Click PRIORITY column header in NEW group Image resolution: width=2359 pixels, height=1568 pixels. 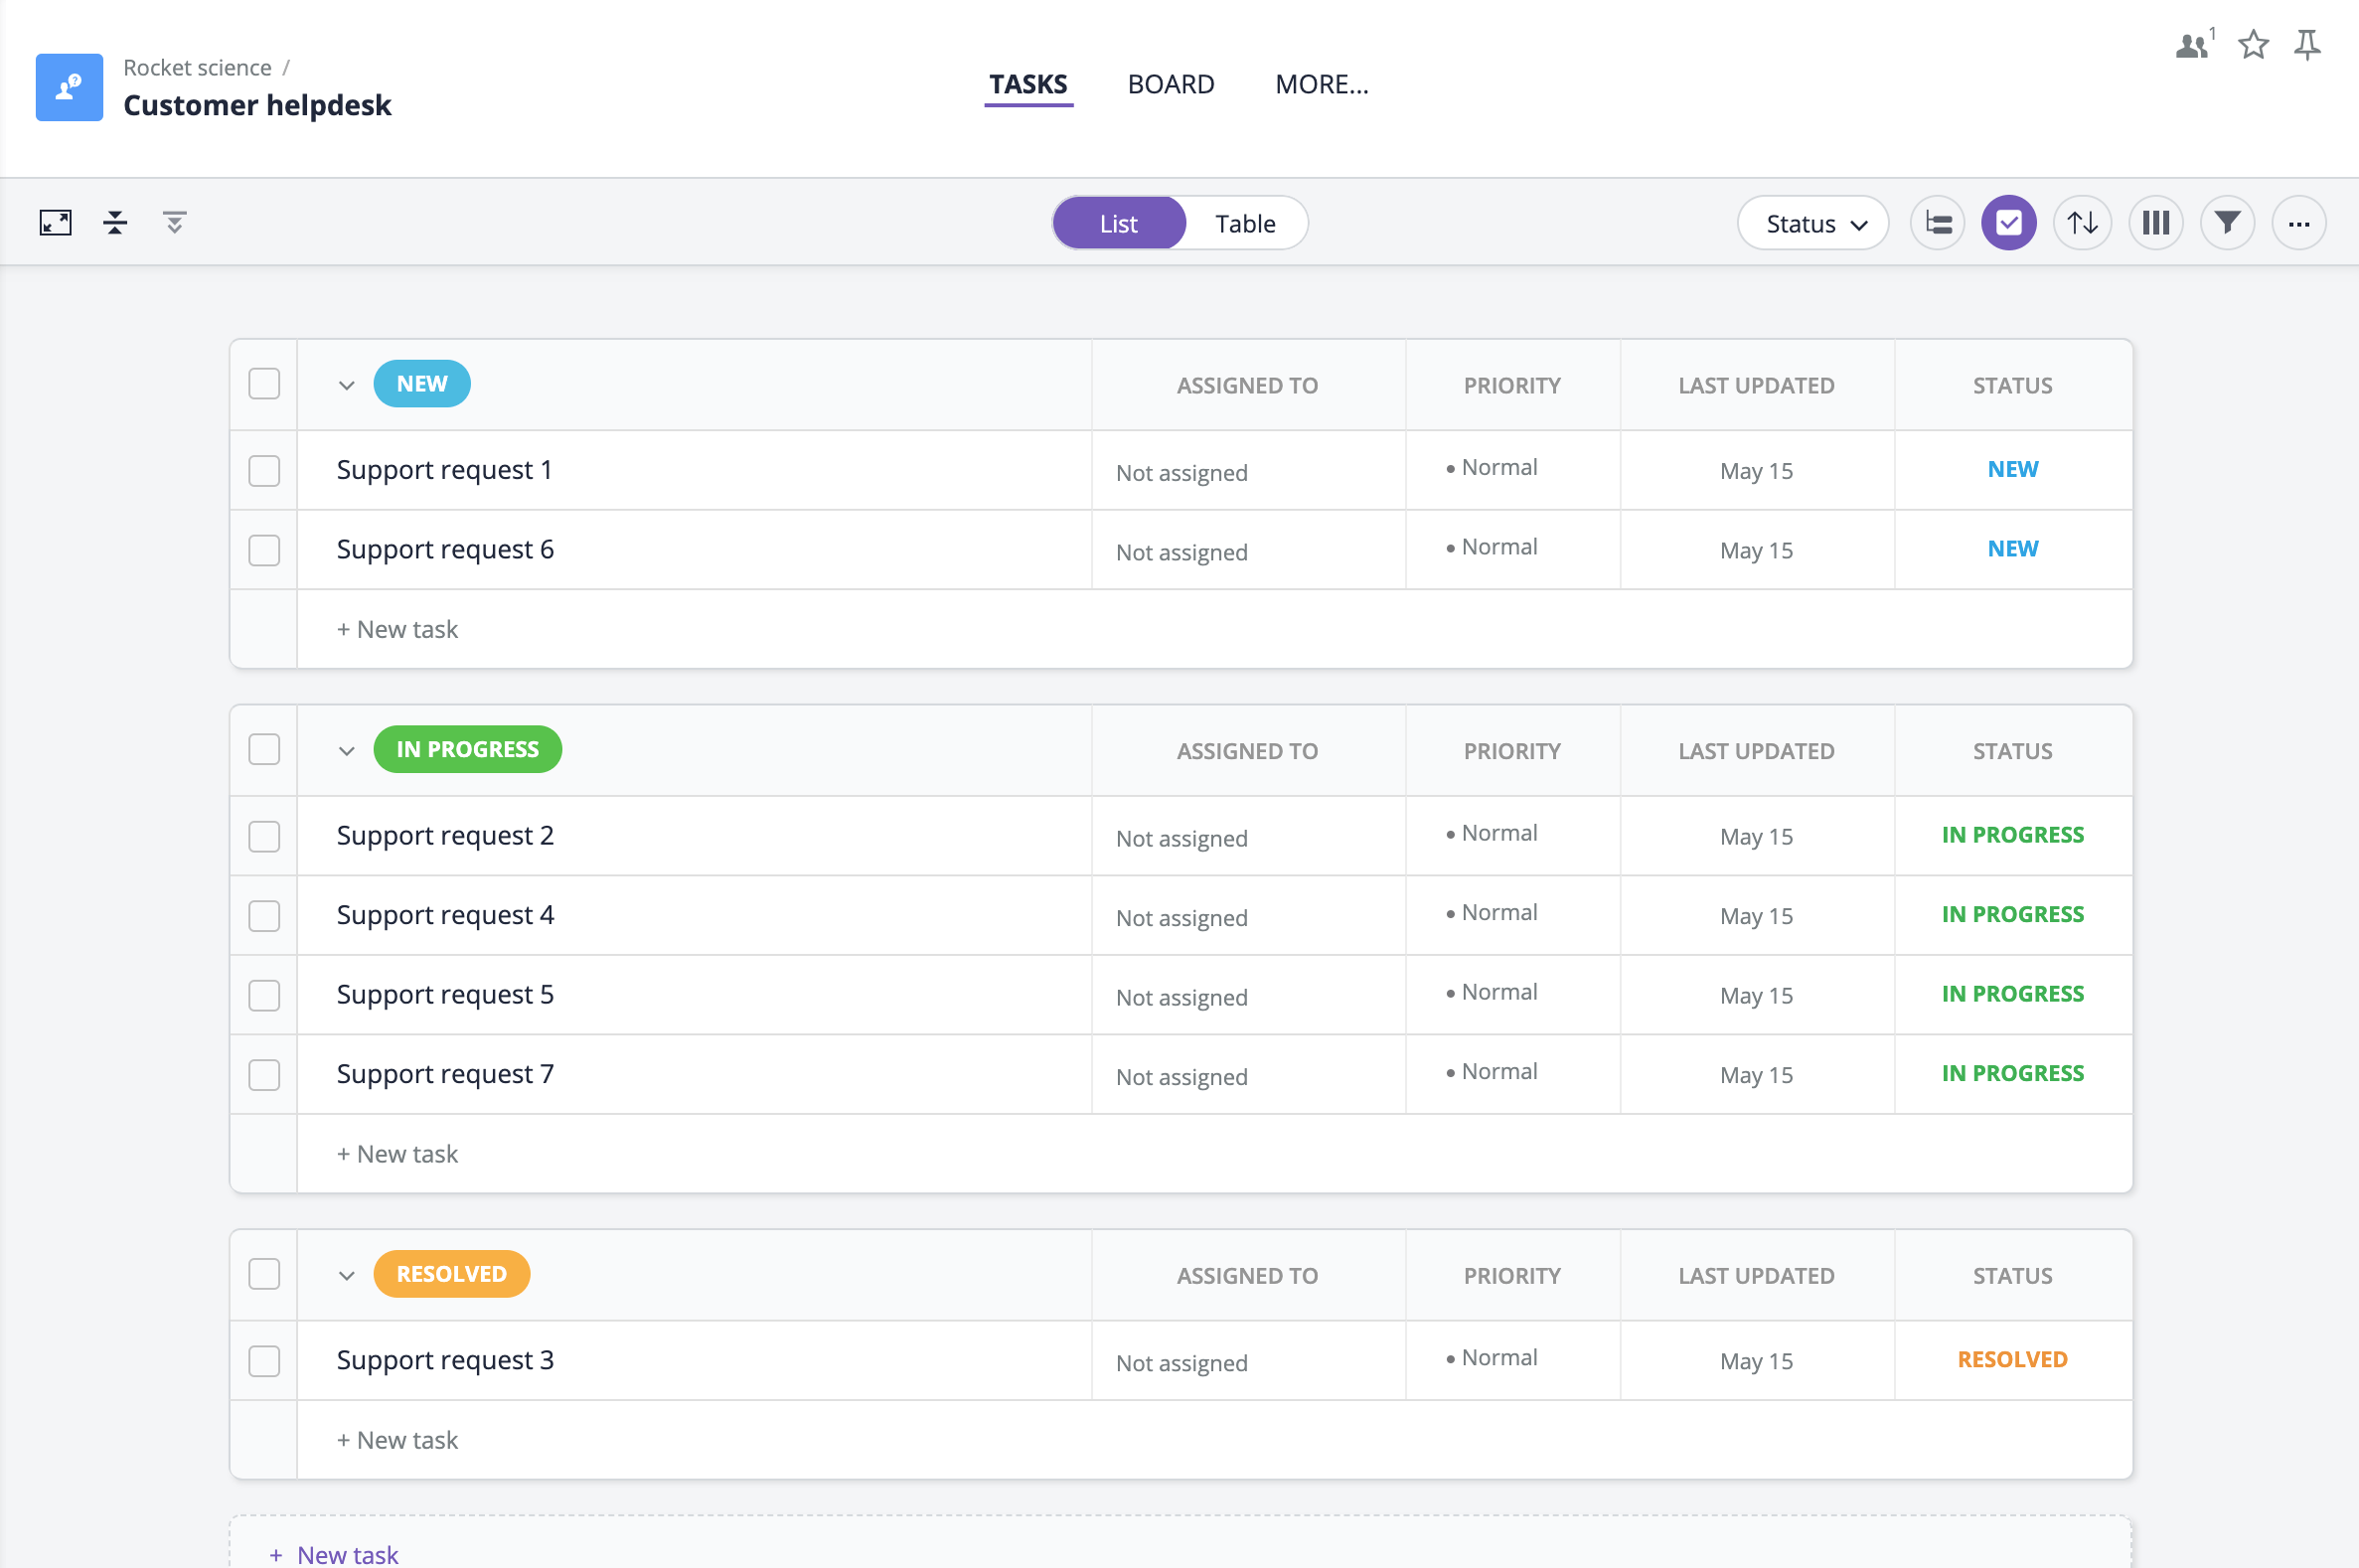[1512, 385]
